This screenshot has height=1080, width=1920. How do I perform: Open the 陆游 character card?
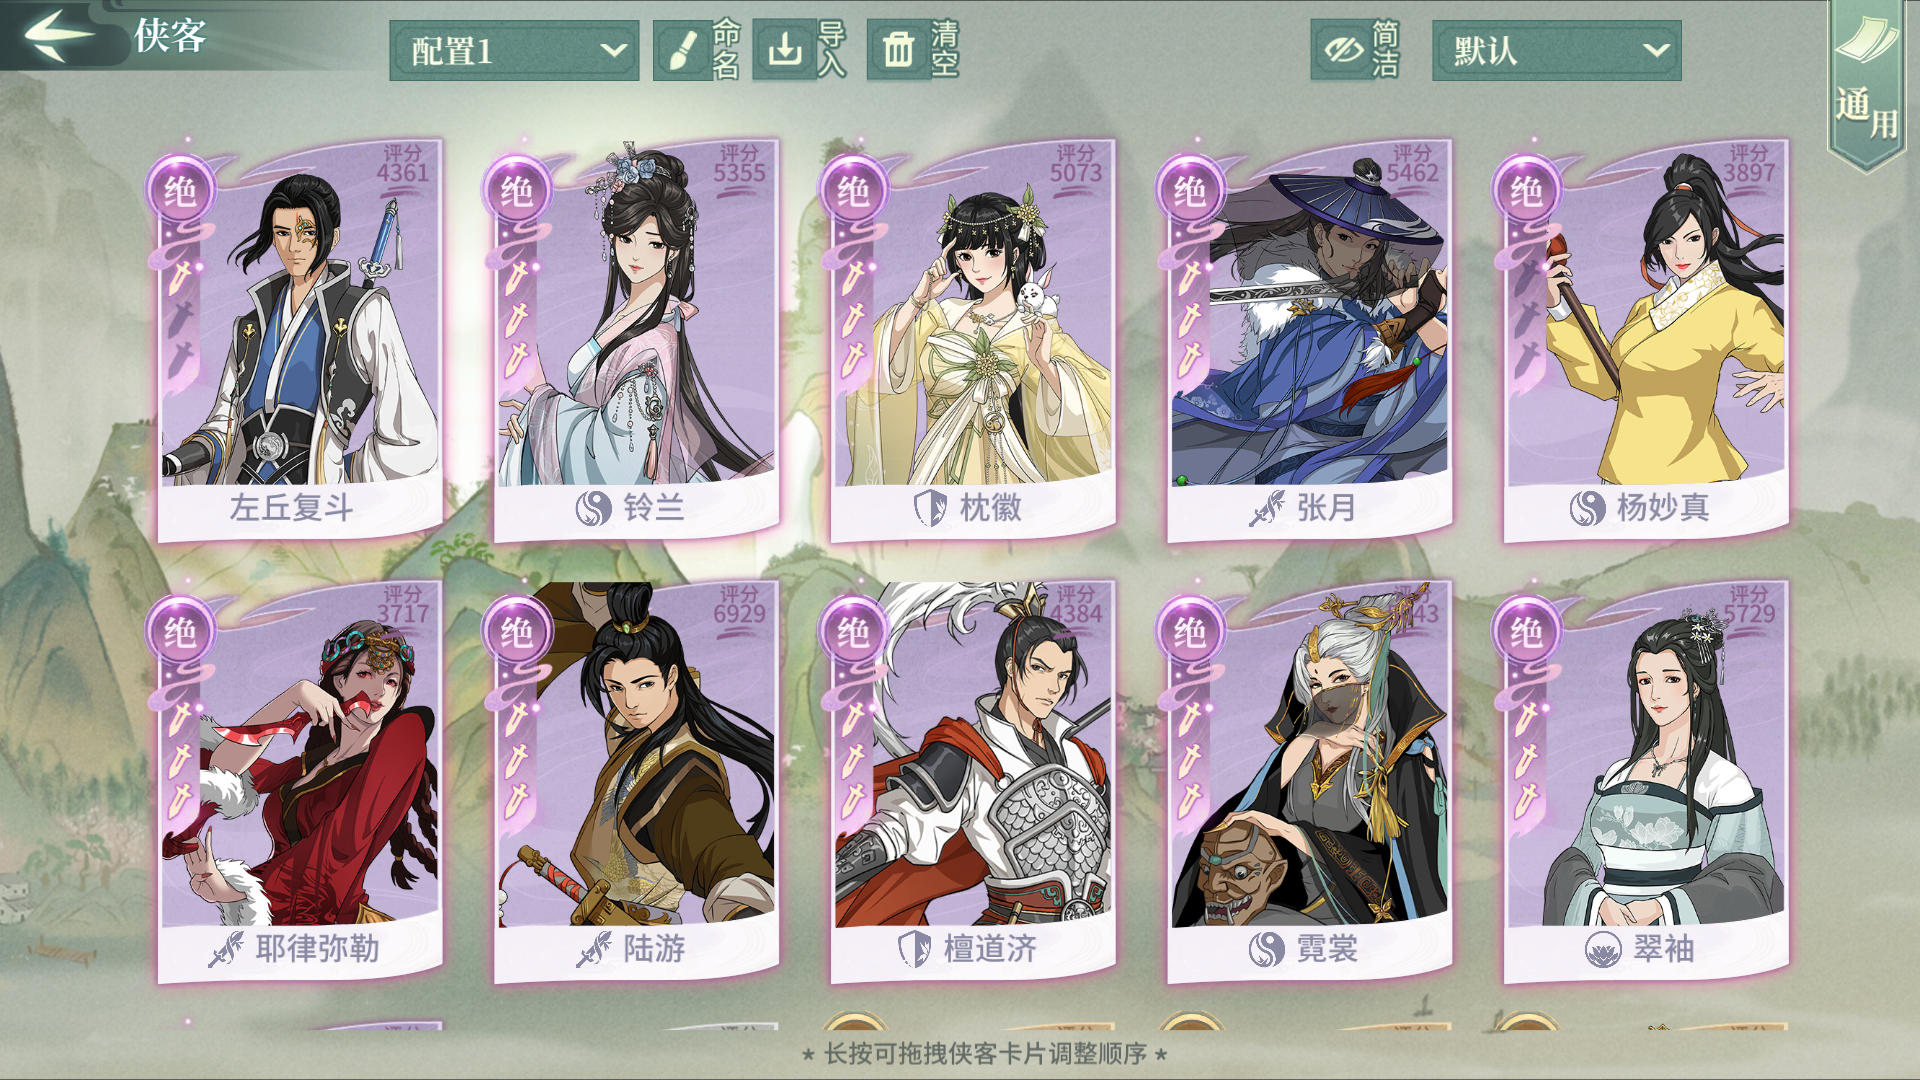click(x=636, y=782)
